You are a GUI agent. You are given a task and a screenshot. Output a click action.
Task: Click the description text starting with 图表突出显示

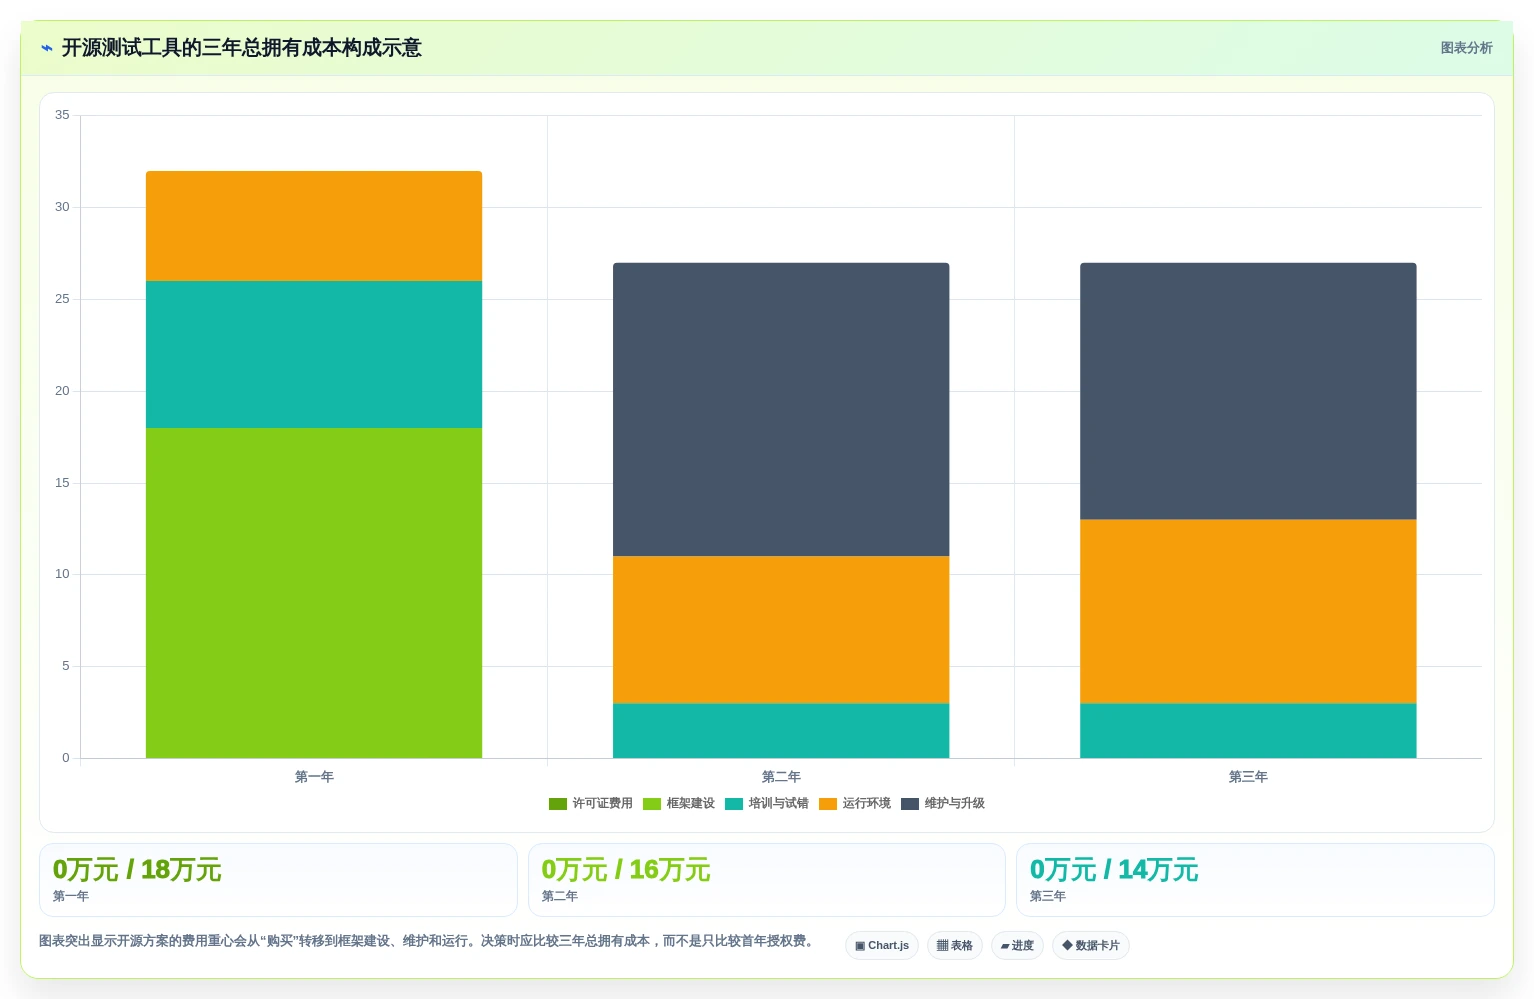(429, 941)
